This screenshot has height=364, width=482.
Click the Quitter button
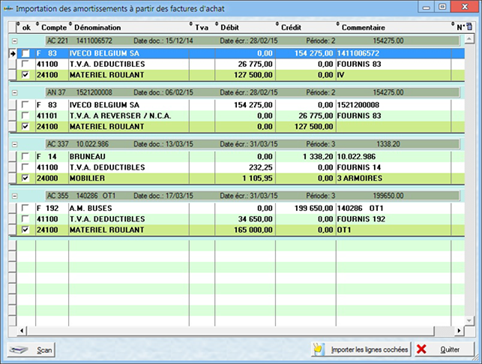[444, 349]
